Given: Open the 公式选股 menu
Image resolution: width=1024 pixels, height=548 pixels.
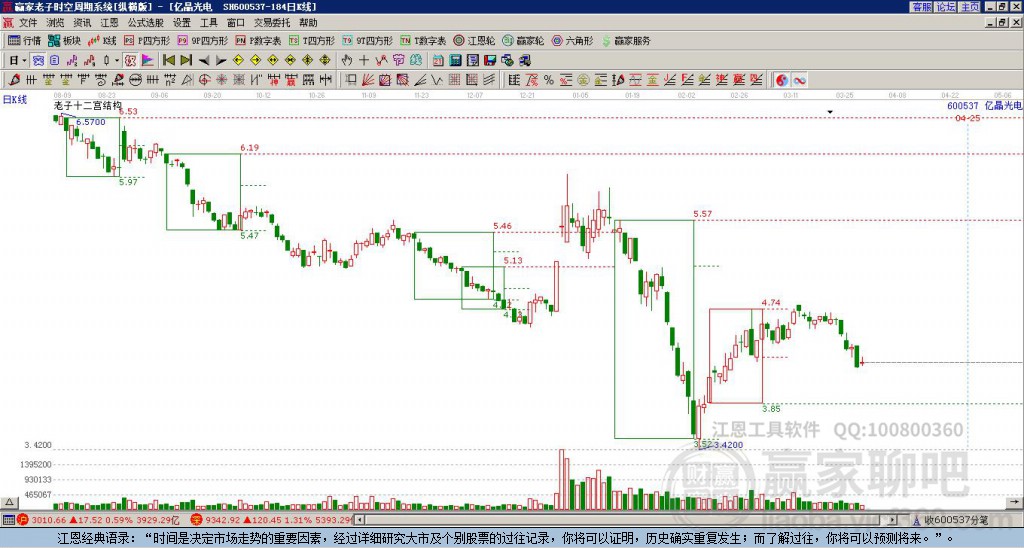Looking at the screenshot, I should (x=146, y=23).
